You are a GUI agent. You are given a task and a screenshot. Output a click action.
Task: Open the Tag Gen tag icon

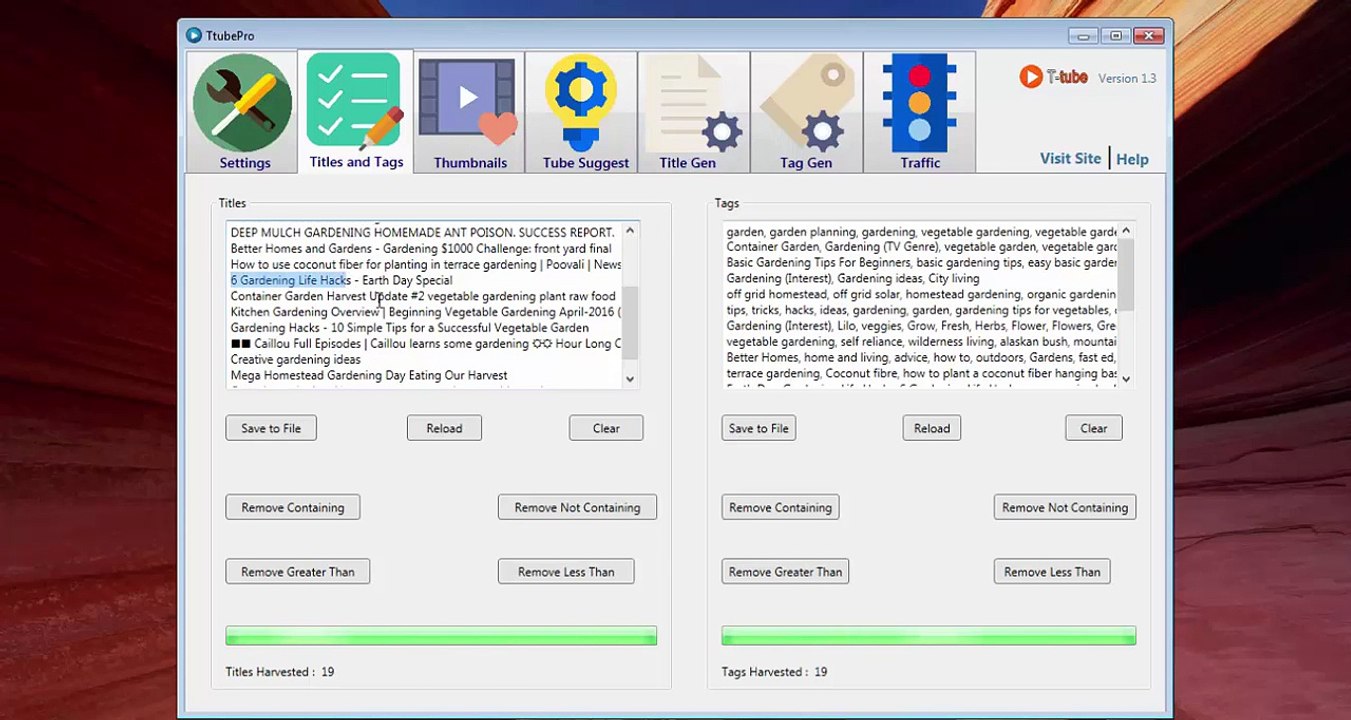[807, 103]
